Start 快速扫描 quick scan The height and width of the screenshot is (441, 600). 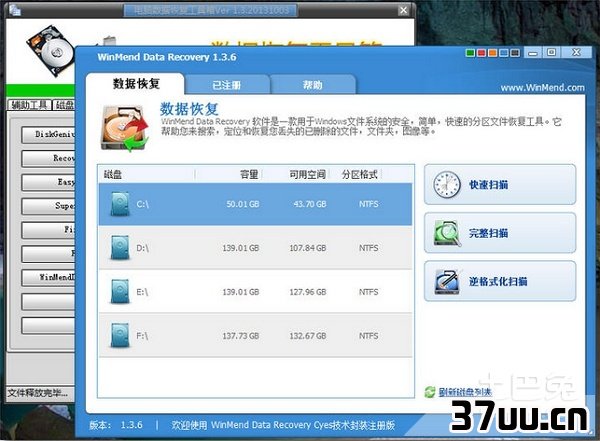500,185
